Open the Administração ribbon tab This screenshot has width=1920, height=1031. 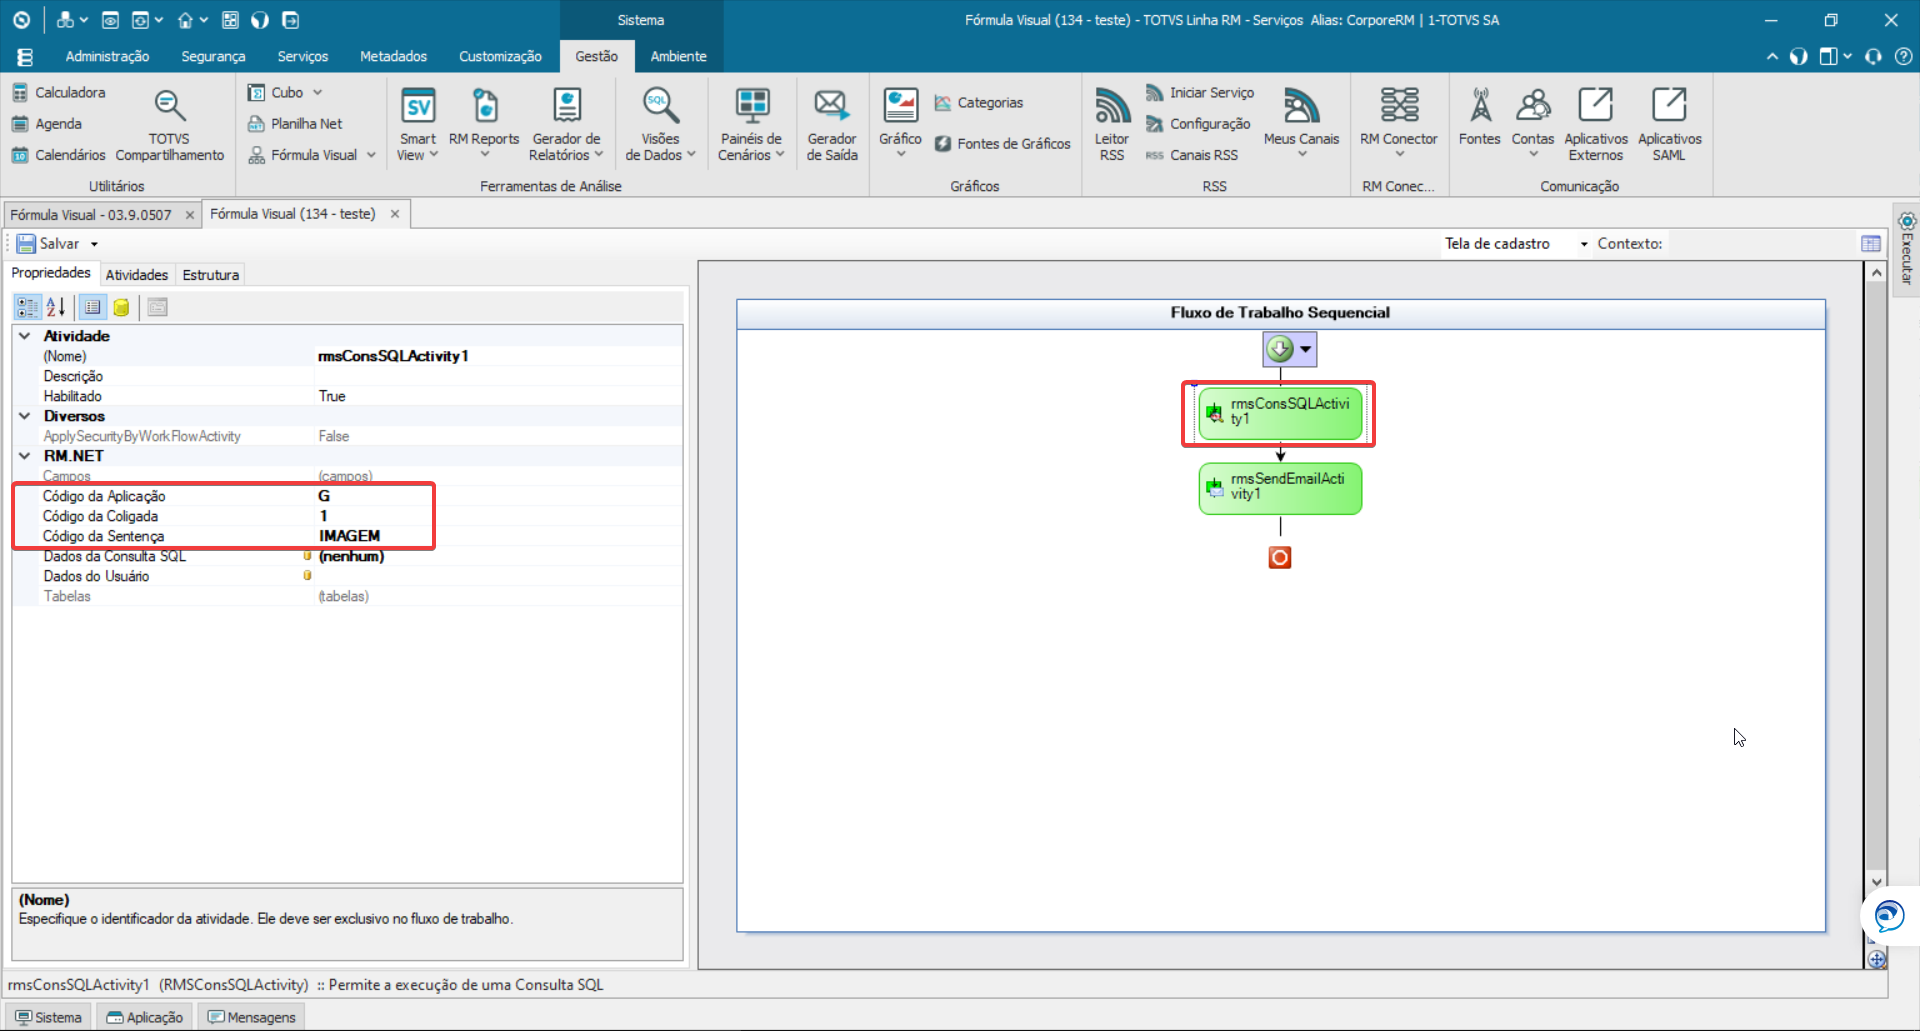pos(107,56)
